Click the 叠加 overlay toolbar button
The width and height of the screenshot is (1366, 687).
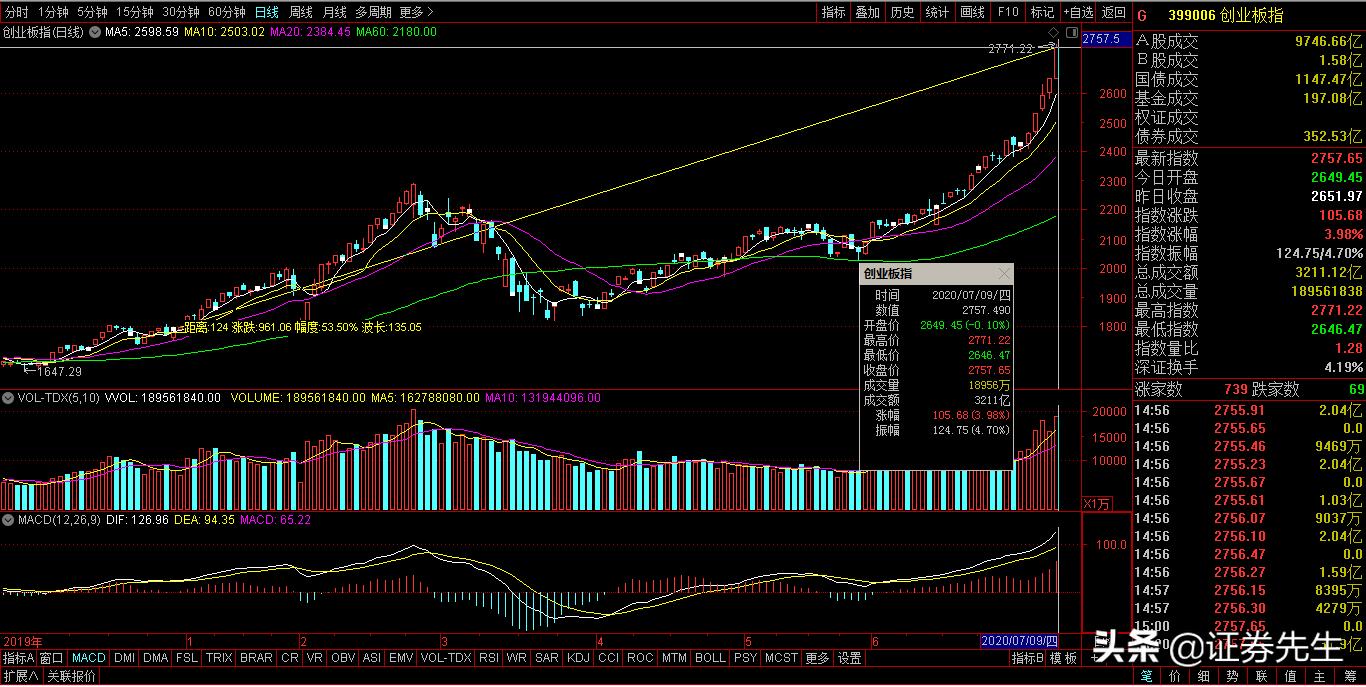pos(867,12)
